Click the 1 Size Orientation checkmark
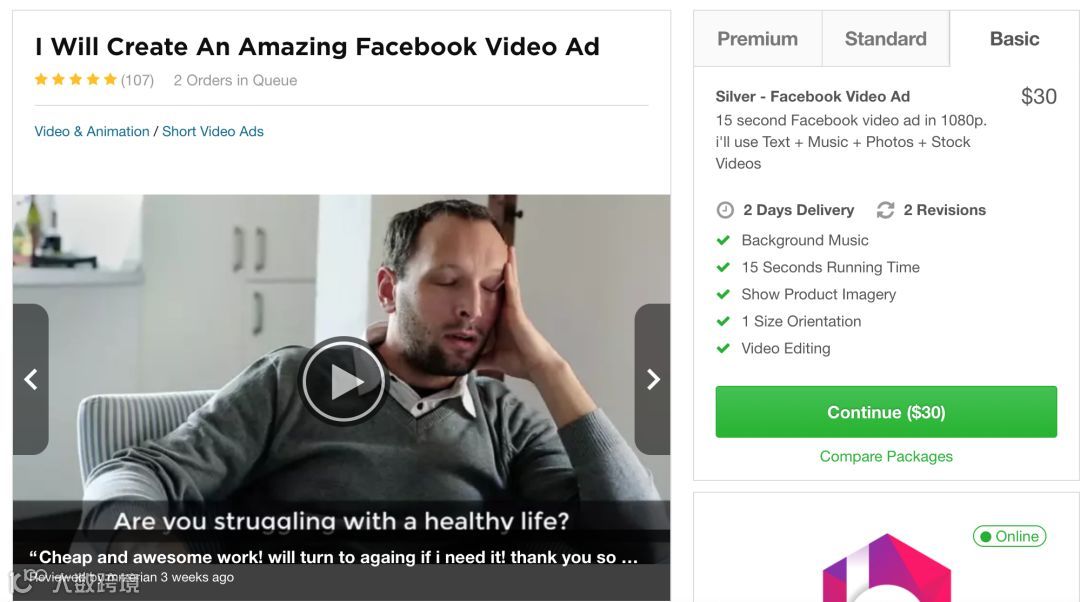 pyautogui.click(x=723, y=321)
